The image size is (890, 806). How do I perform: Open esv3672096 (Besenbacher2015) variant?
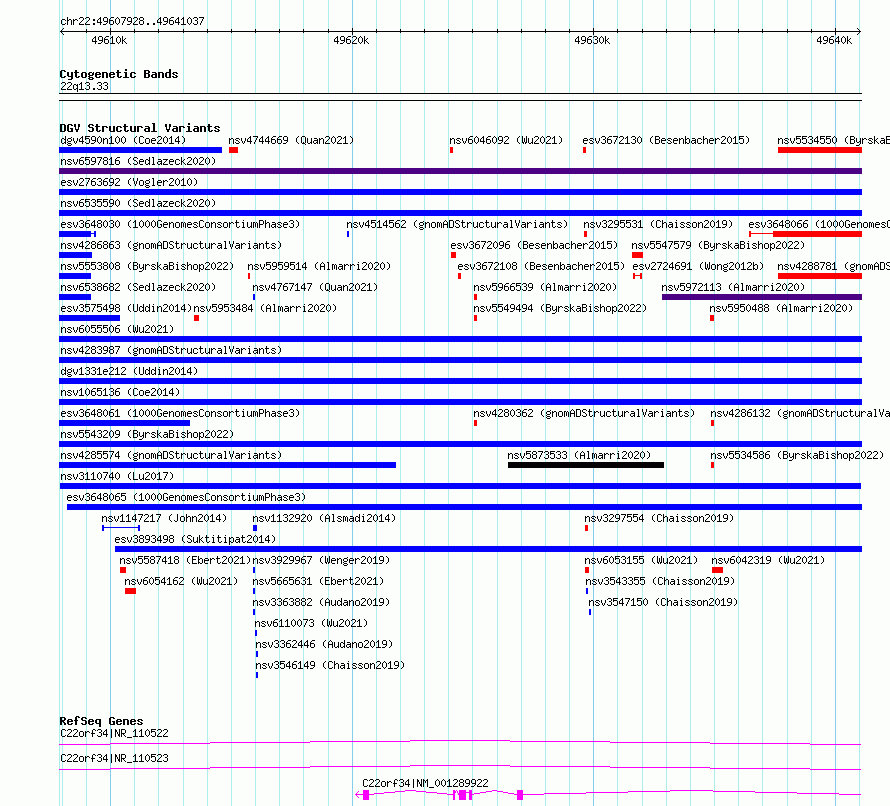pos(534,245)
